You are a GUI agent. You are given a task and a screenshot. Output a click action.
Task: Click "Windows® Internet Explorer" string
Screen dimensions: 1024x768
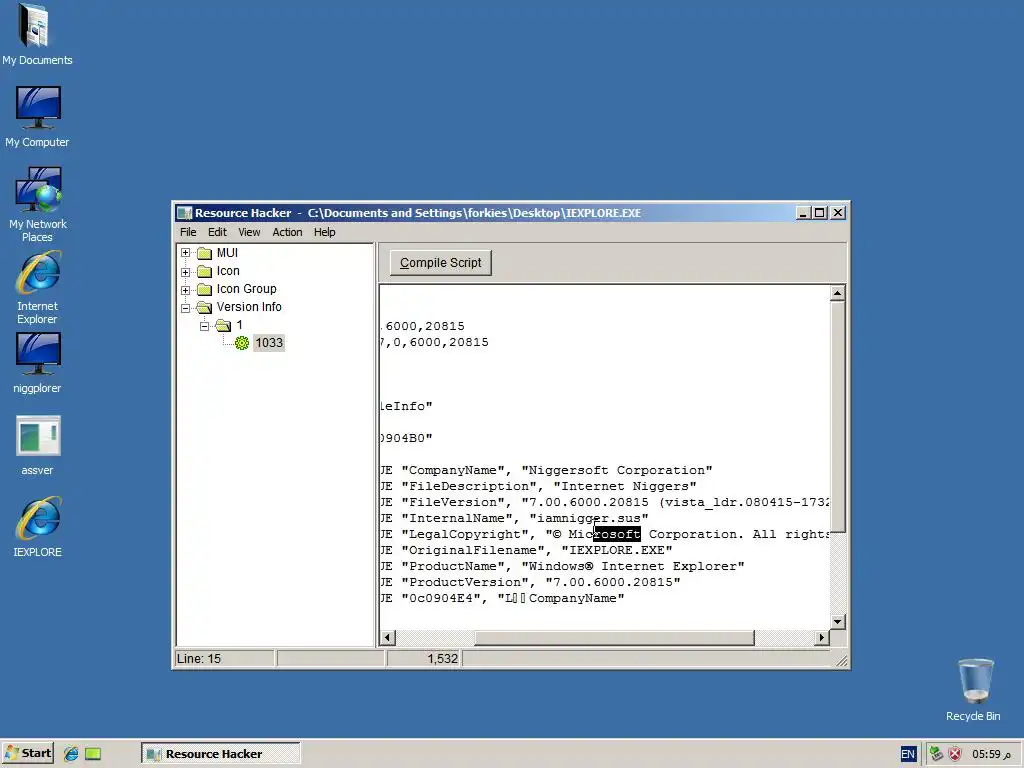(x=633, y=566)
